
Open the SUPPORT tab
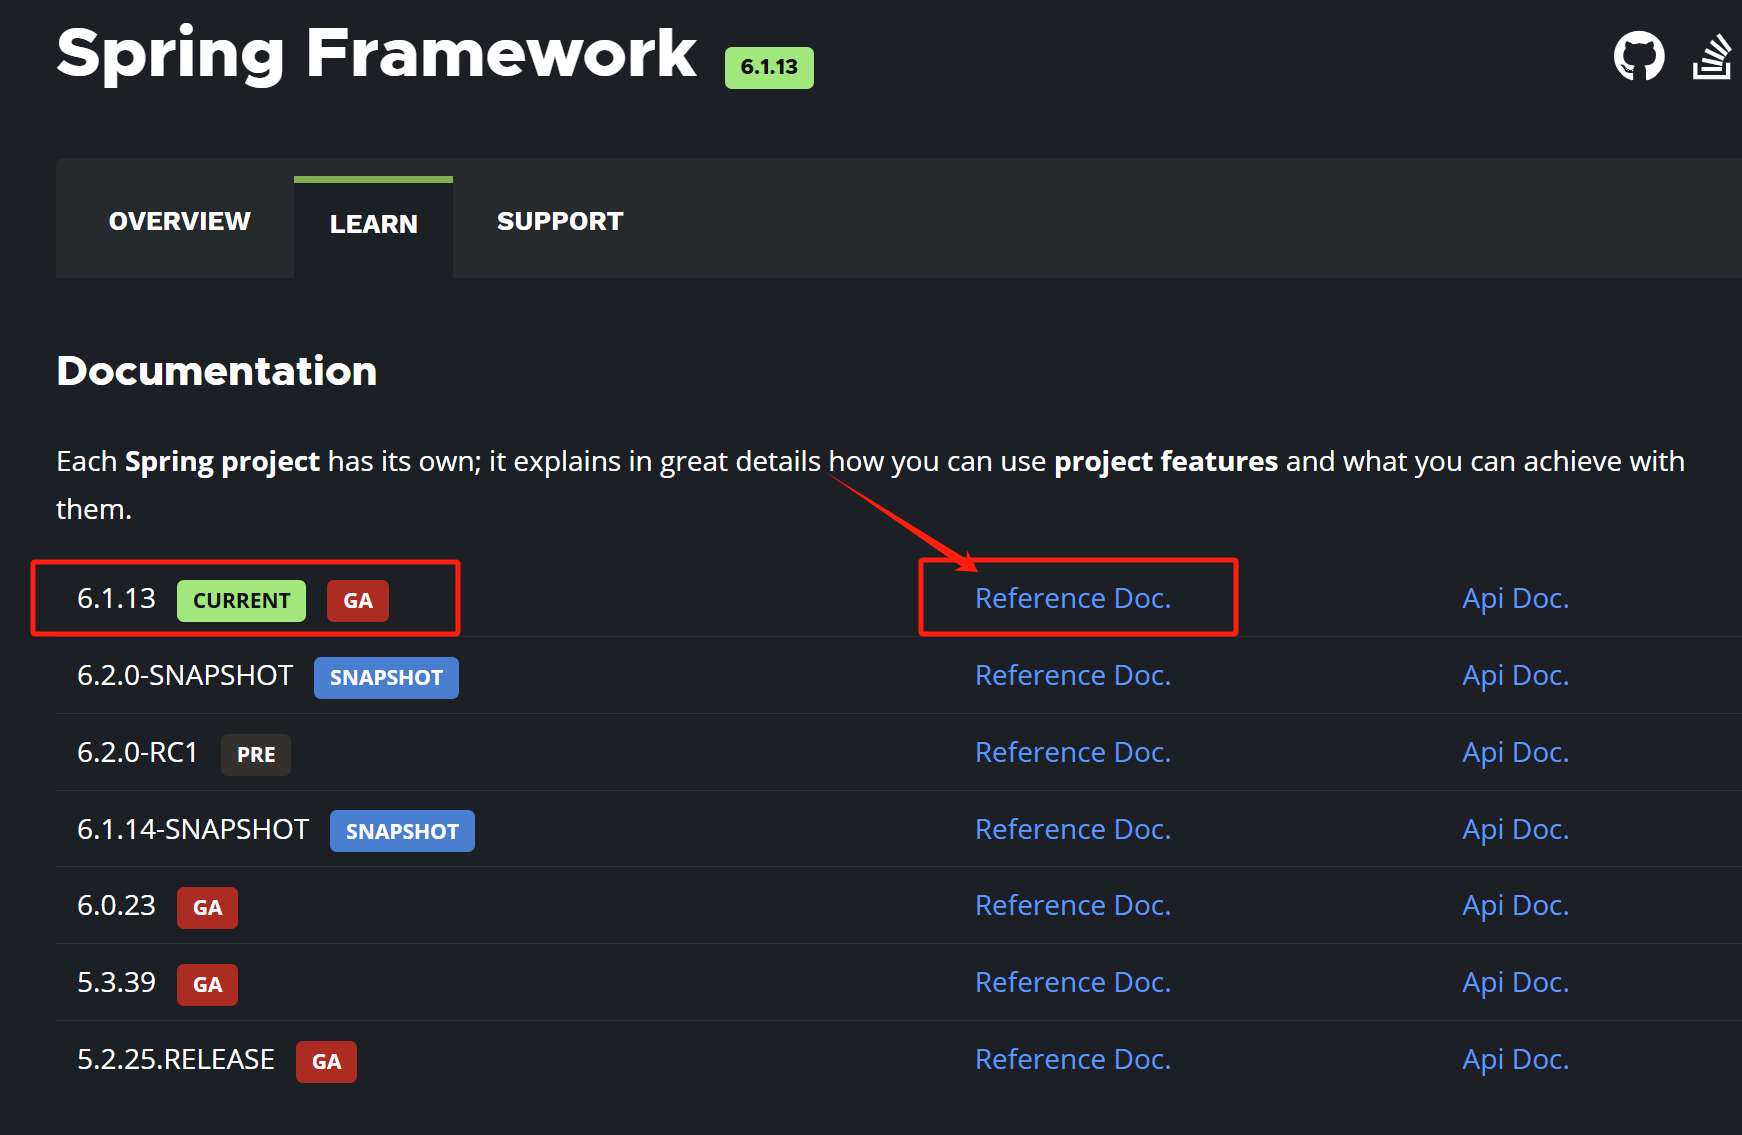coord(560,221)
